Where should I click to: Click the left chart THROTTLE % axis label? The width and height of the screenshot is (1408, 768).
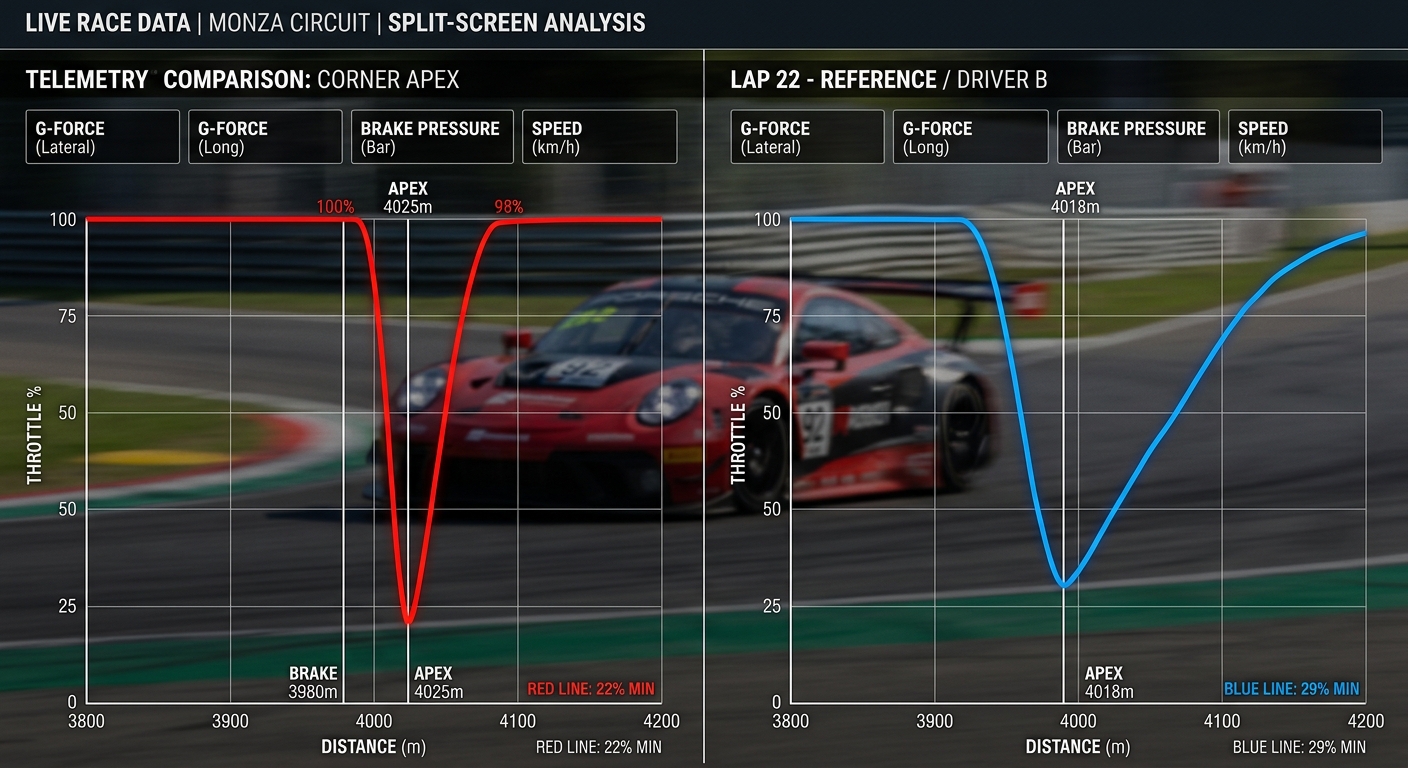point(35,437)
